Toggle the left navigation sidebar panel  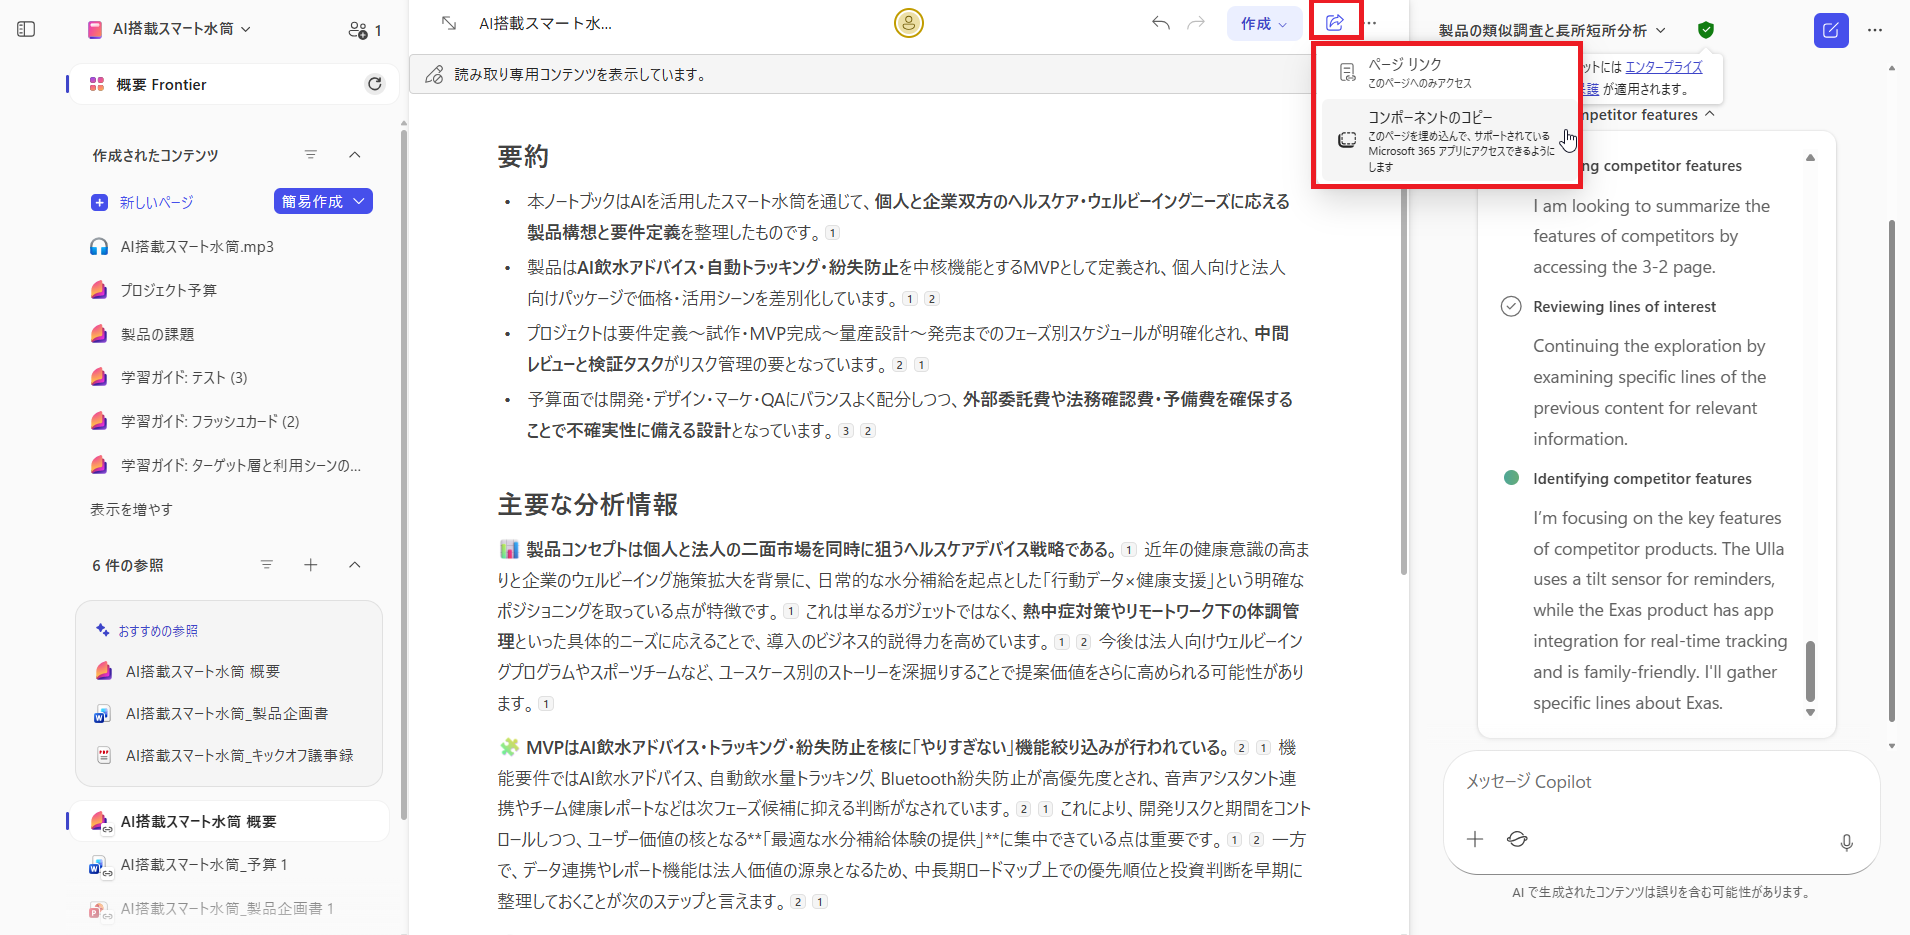(27, 29)
